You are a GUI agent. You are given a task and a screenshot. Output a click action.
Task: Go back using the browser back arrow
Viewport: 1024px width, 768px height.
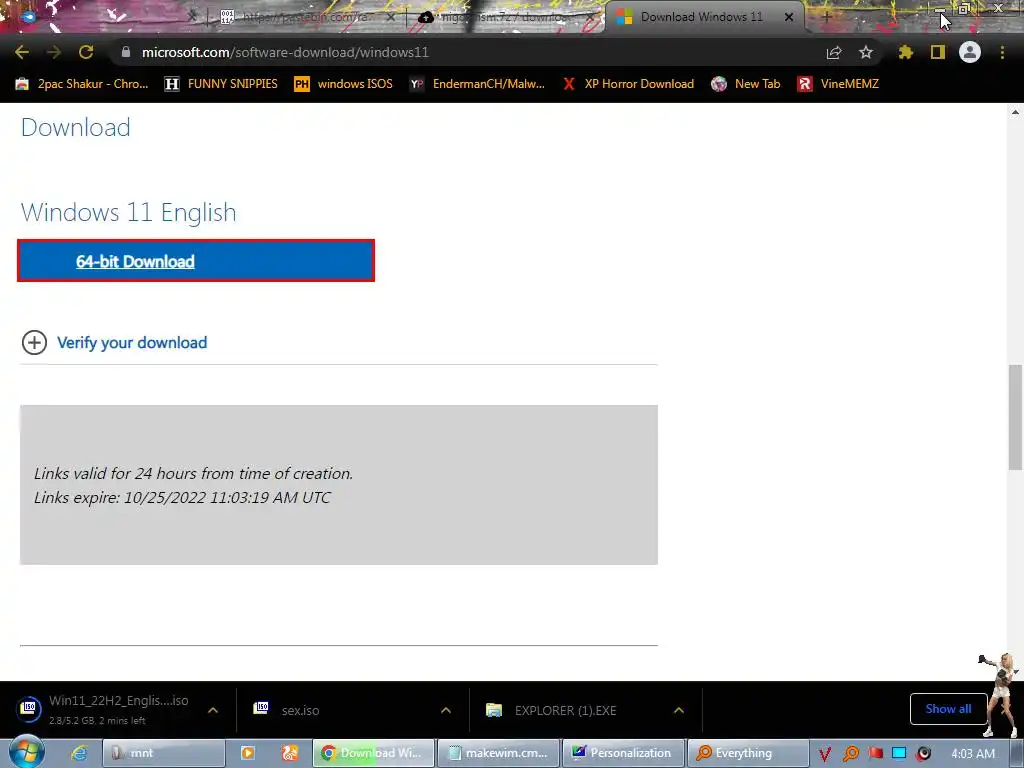[22, 52]
